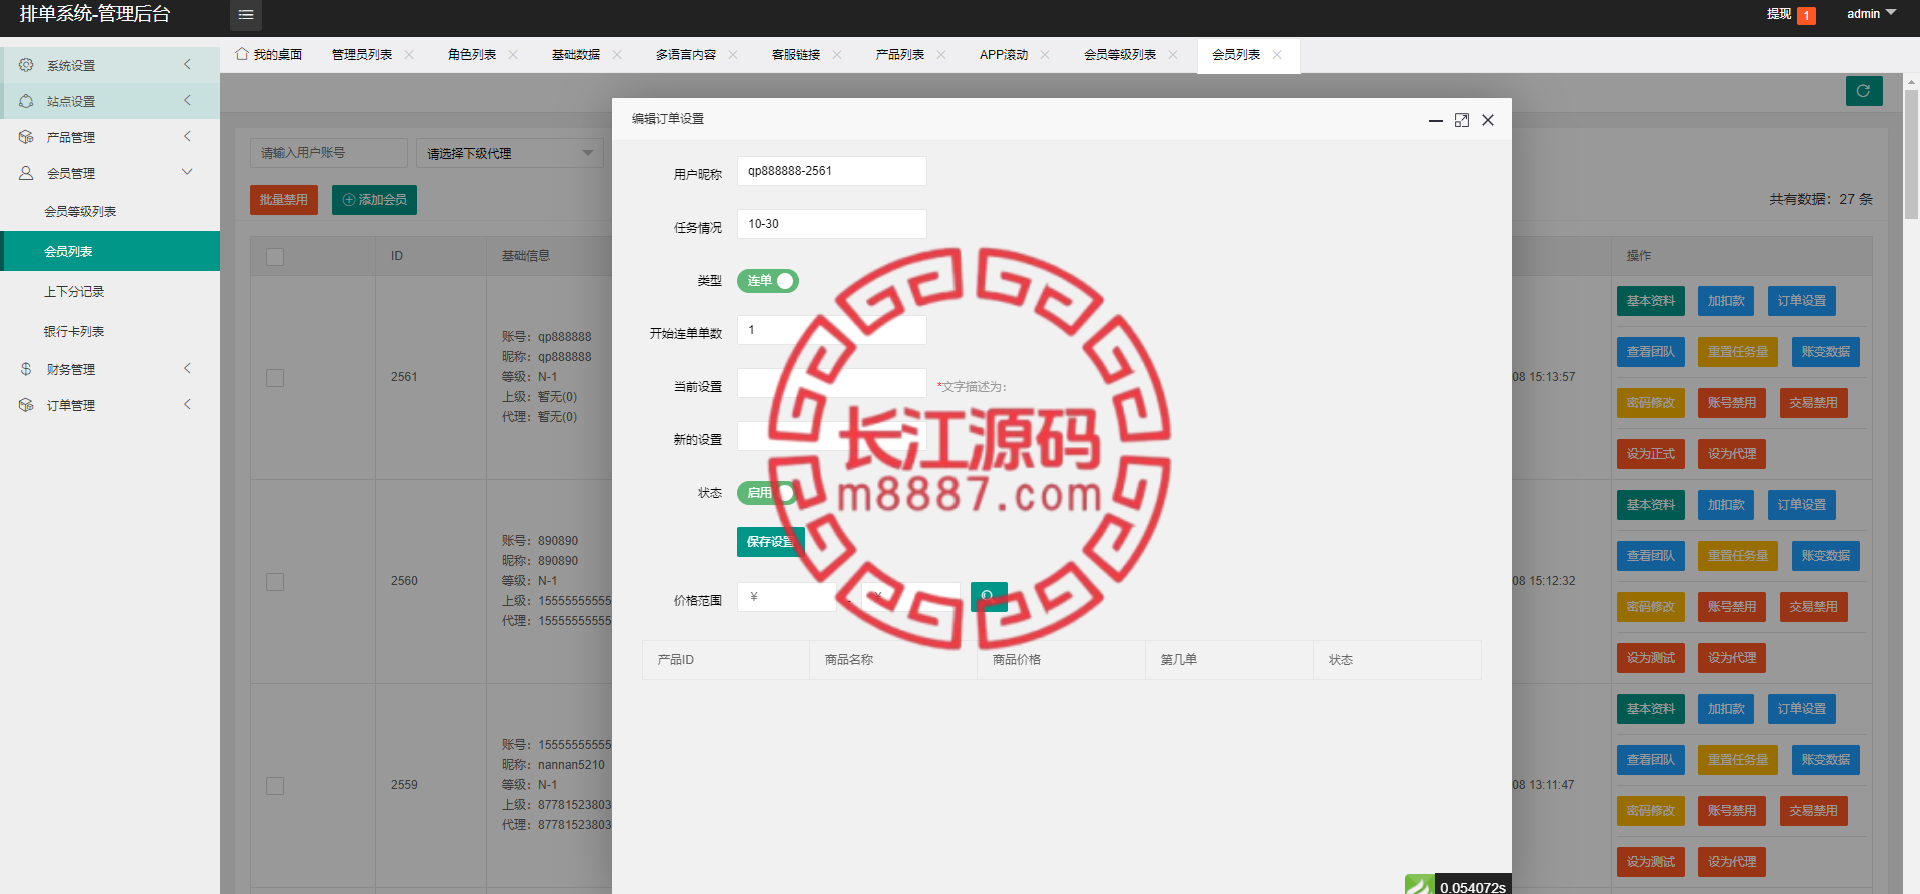Maximize the 编辑订单设置 dialog
The height and width of the screenshot is (894, 1920).
pos(1462,120)
